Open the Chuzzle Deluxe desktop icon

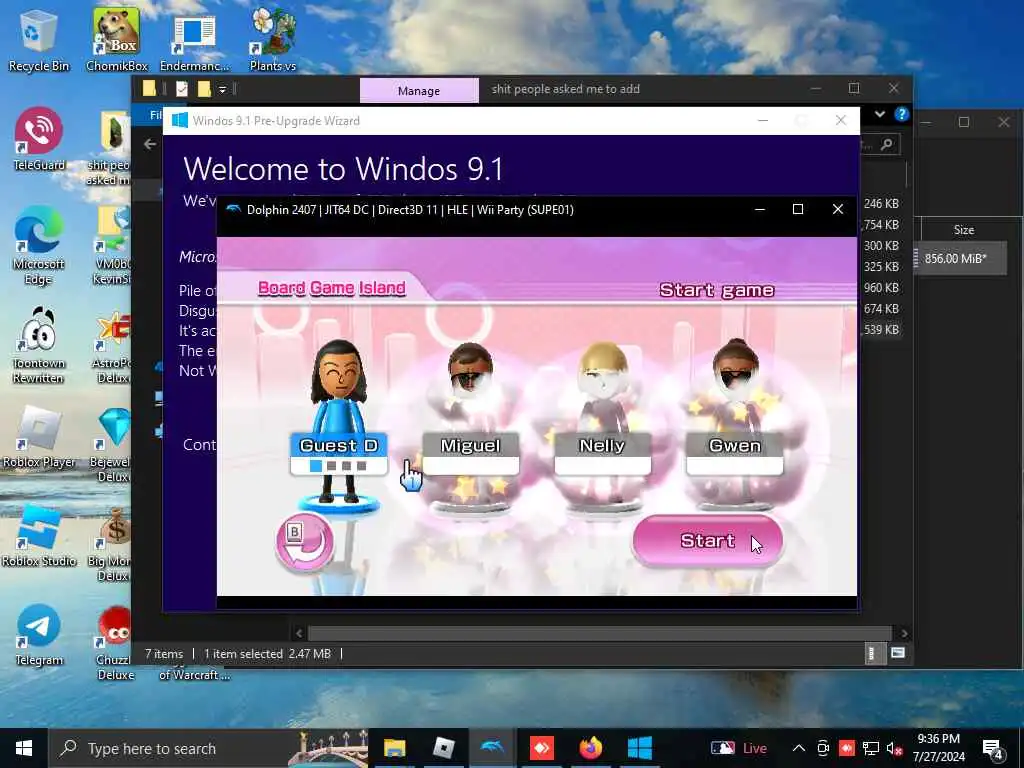[x=114, y=643]
